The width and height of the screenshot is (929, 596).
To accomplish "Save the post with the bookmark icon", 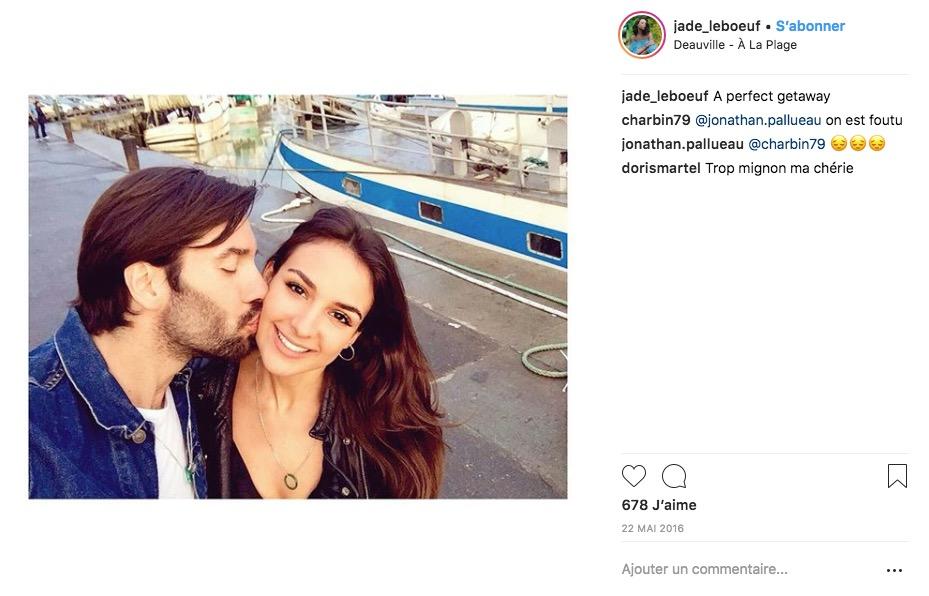I will tap(897, 476).
